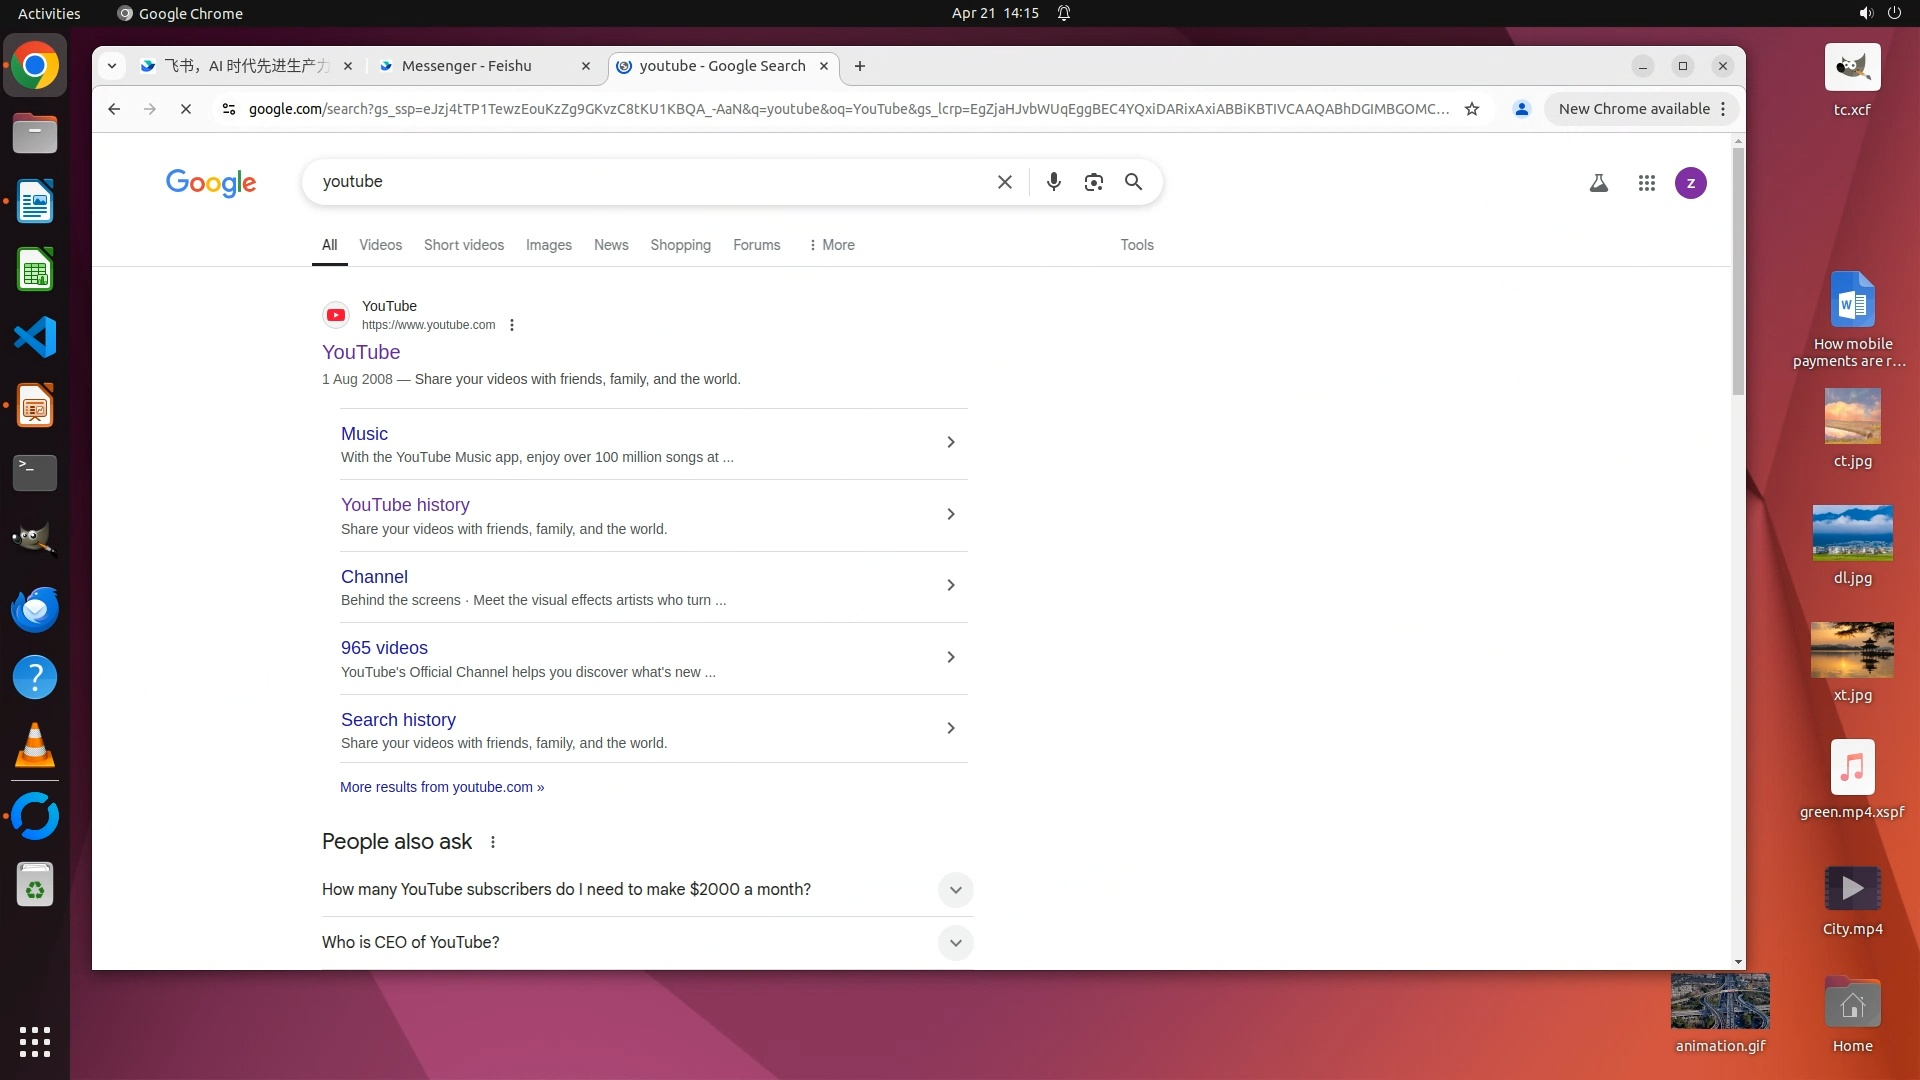
Task: Bookmark this page with star icon
Action: [1471, 109]
